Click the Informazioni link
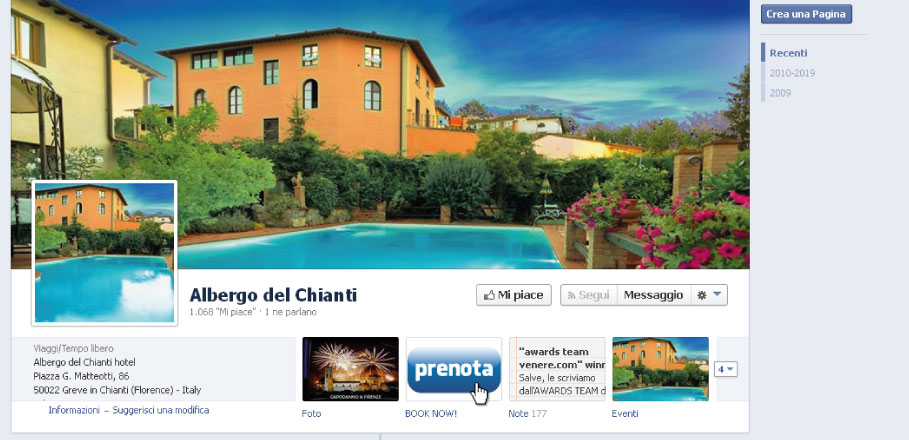This screenshot has width=909, height=440. [x=74, y=410]
